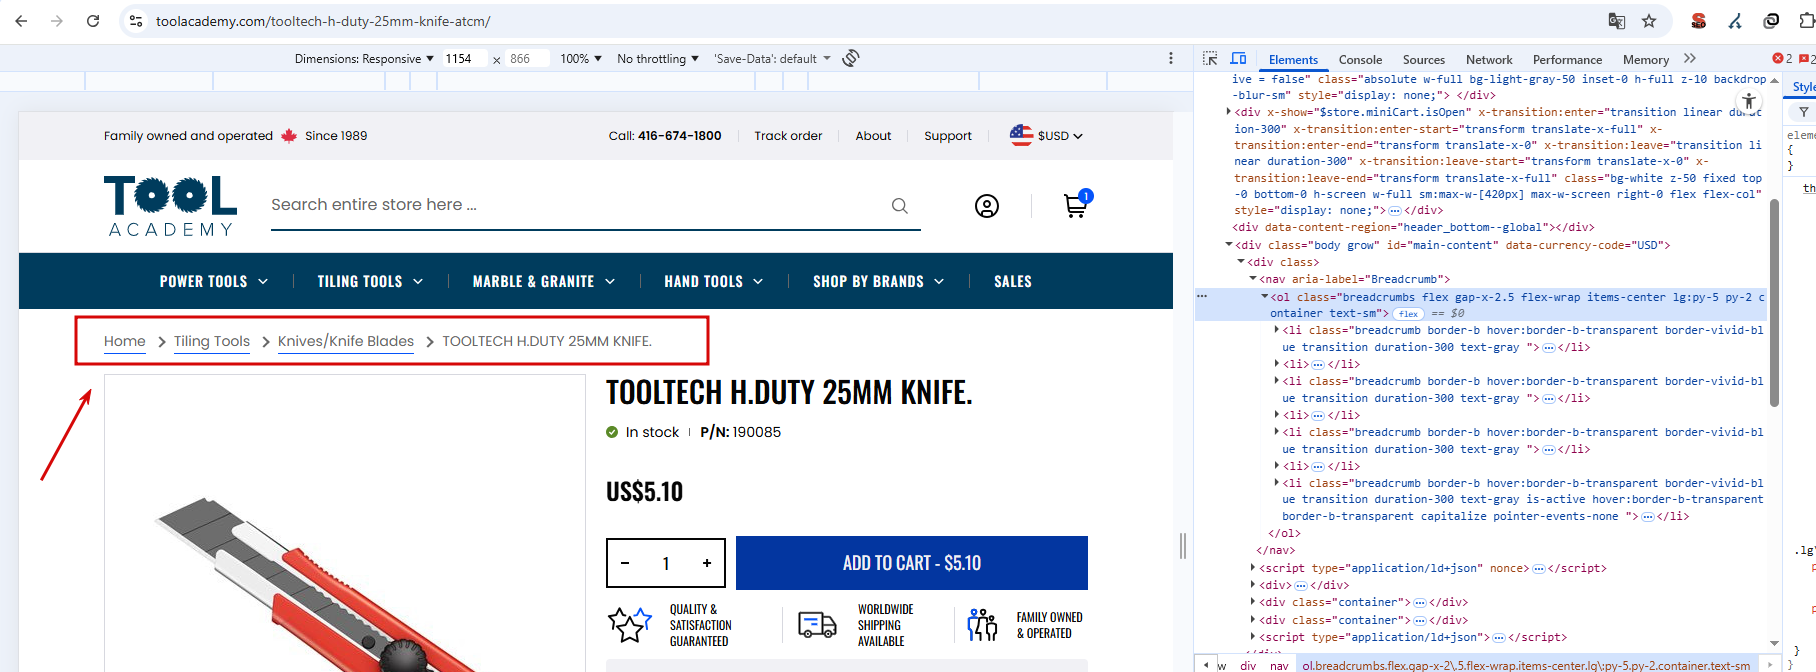Viewport: 1816px width, 672px height.
Task: Click the viewport width field 1154
Action: 465,59
